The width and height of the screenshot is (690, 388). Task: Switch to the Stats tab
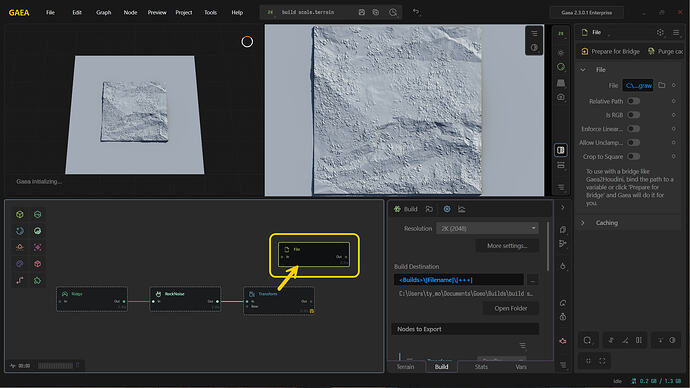point(481,366)
